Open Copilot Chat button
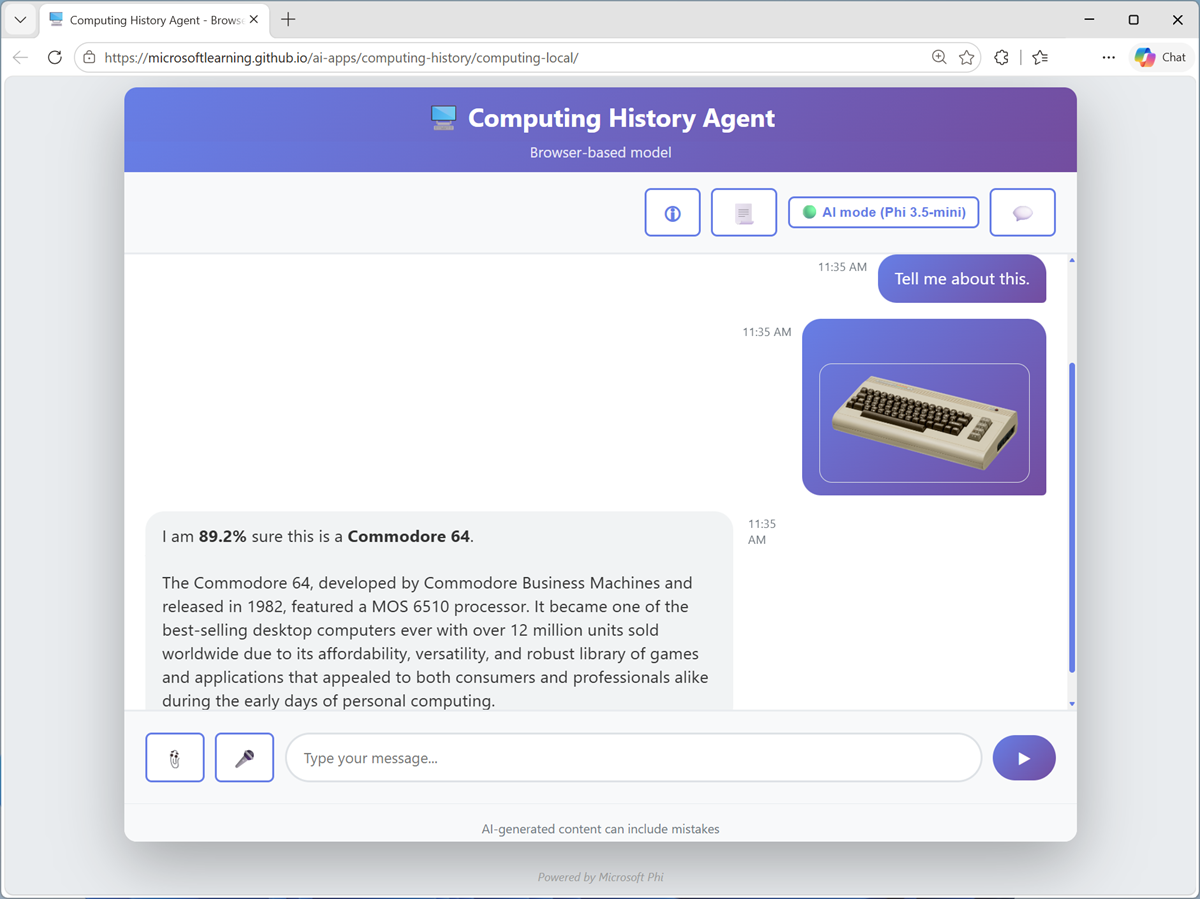Viewport: 1200px width, 899px height. click(x=1160, y=58)
